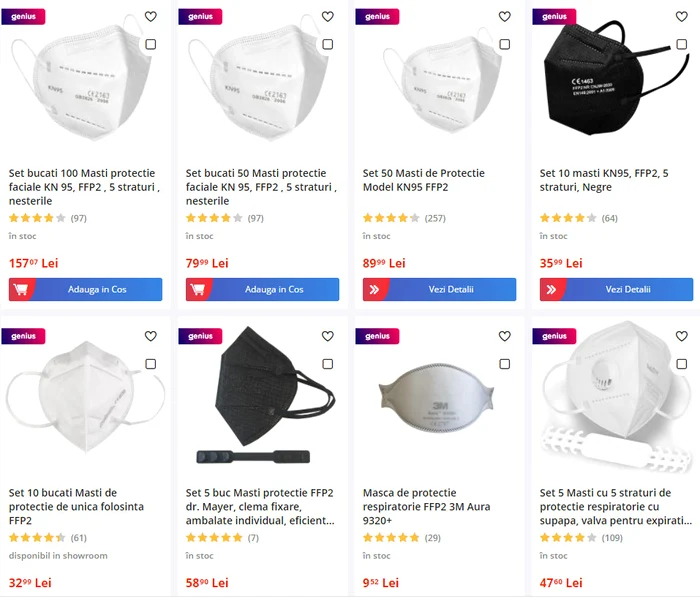The image size is (700, 598).
Task: Favorite the black KN95 10-mask set
Action: point(681,17)
